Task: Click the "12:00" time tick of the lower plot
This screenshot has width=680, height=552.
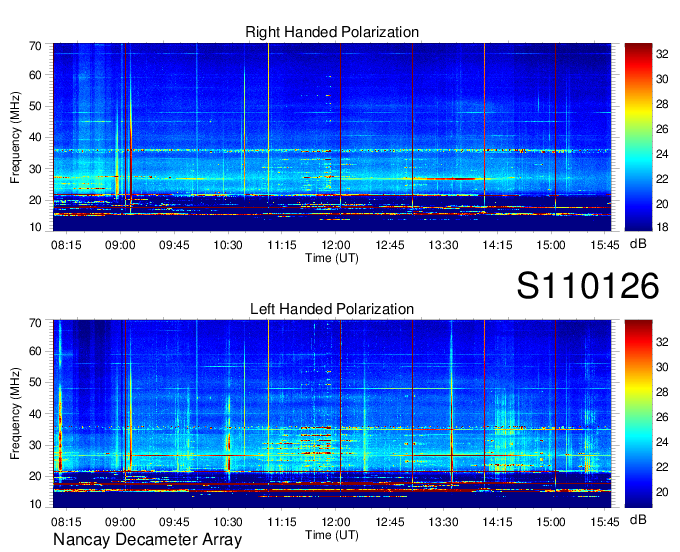Action: pos(336,522)
